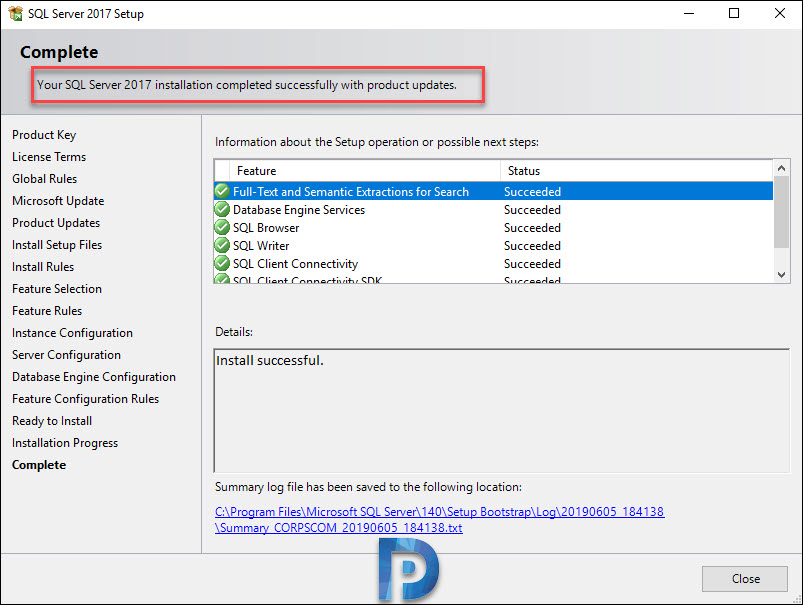This screenshot has height=605, width=803.
Task: Sort by the Status column header
Action: pos(637,171)
